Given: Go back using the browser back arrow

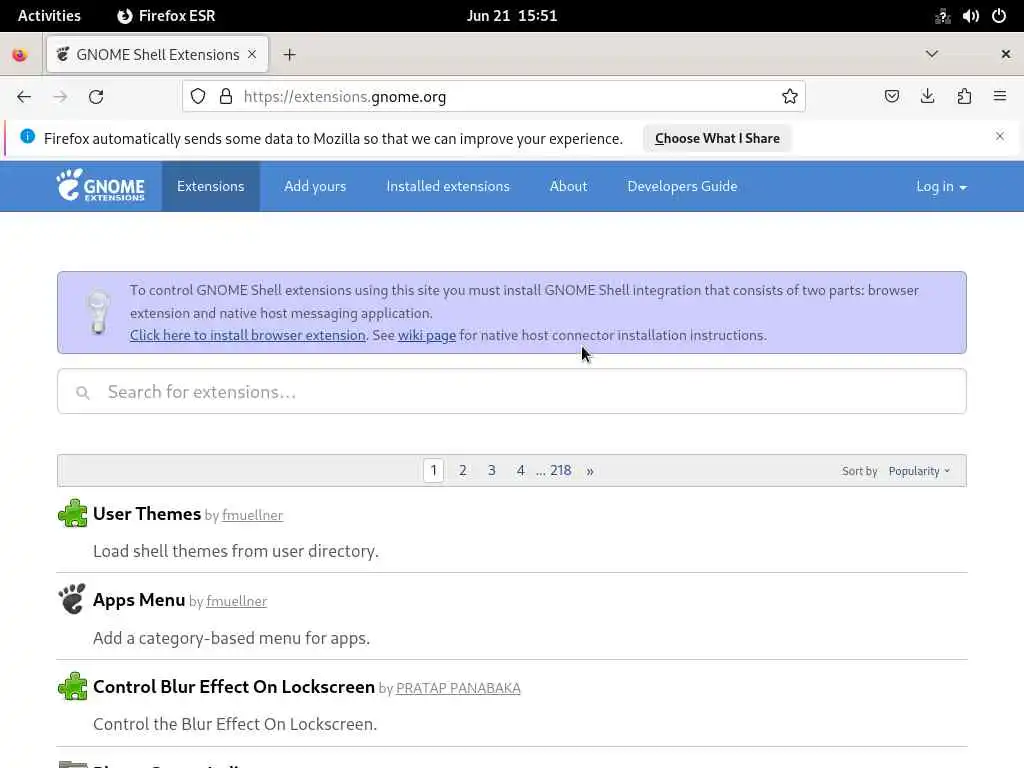Looking at the screenshot, I should click(24, 97).
